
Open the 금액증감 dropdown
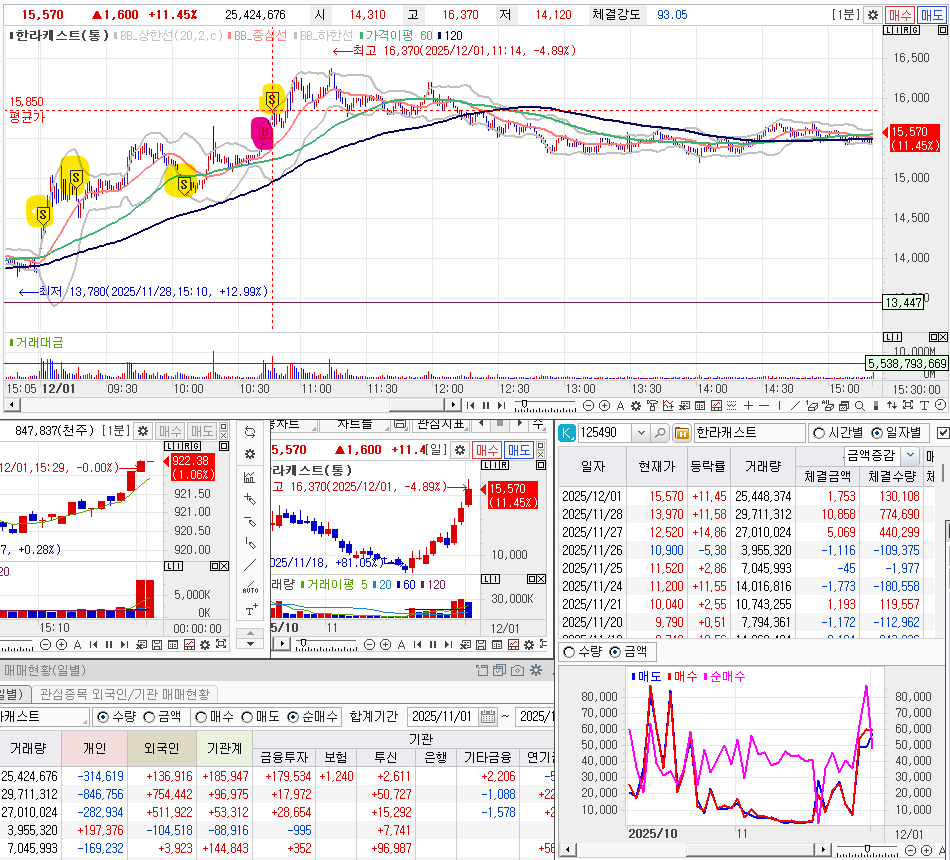[x=910, y=455]
